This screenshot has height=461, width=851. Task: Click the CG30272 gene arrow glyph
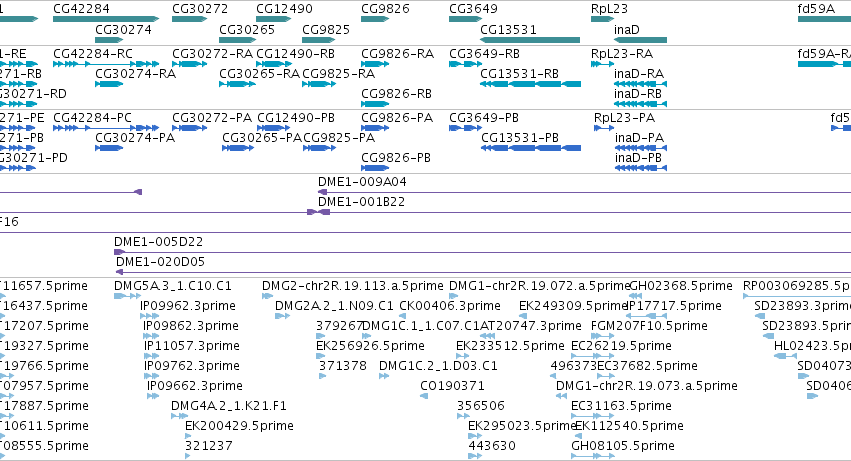tap(189, 19)
